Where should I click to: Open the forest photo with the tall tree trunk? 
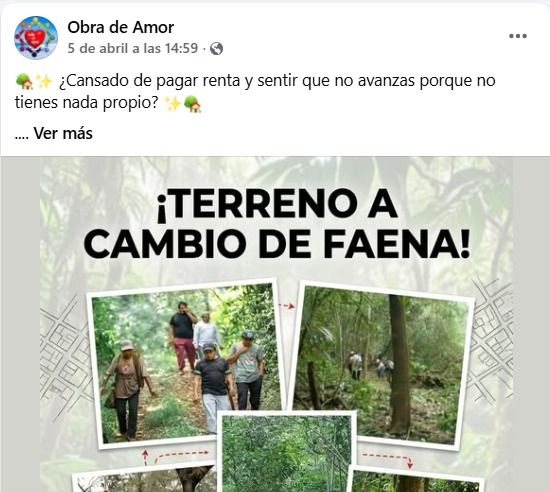point(380,365)
